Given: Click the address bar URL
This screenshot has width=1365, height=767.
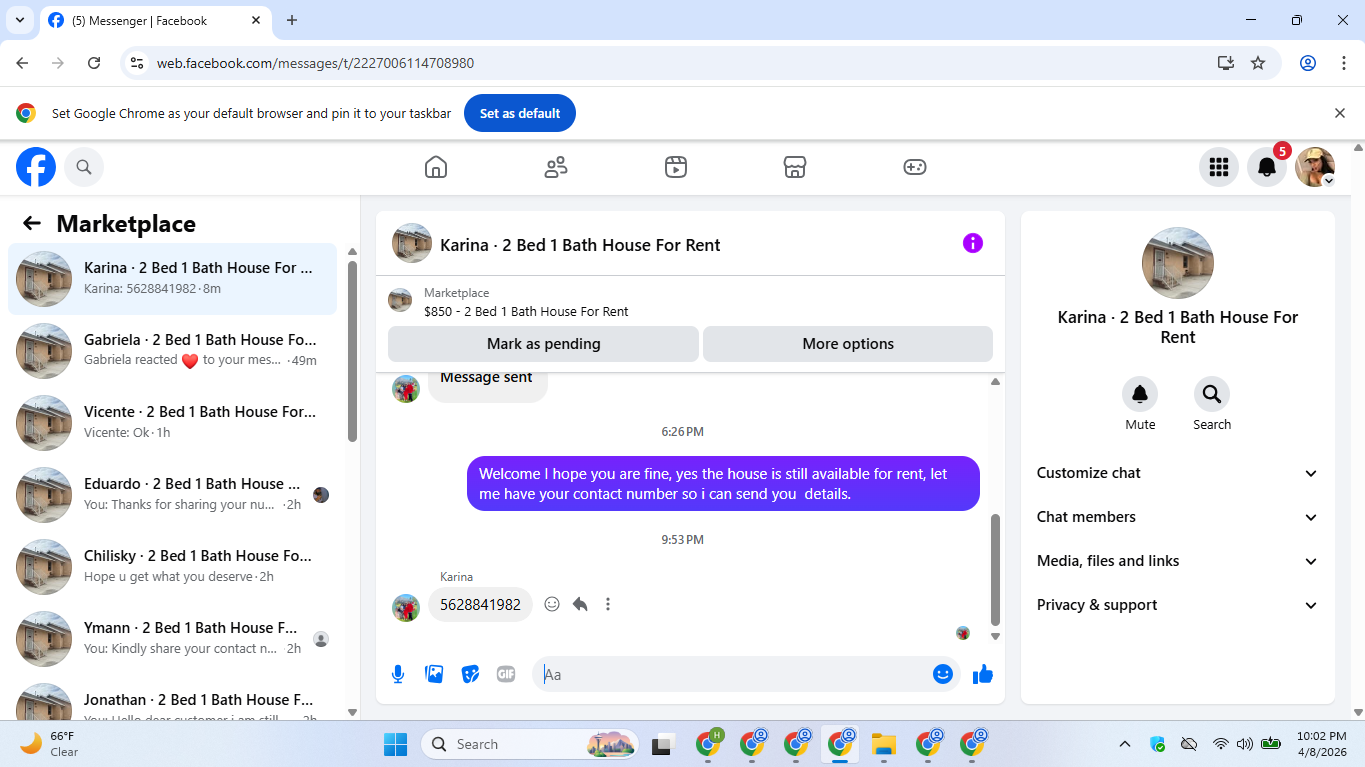Looking at the screenshot, I should click(315, 63).
